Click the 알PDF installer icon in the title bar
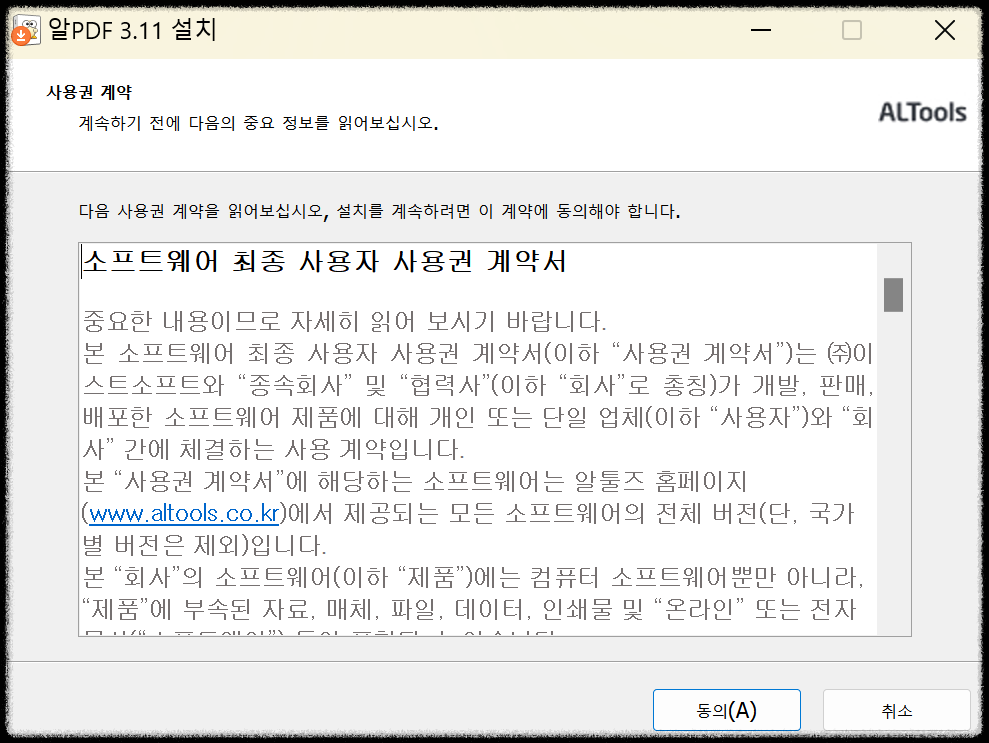This screenshot has width=989, height=743. 25,30
